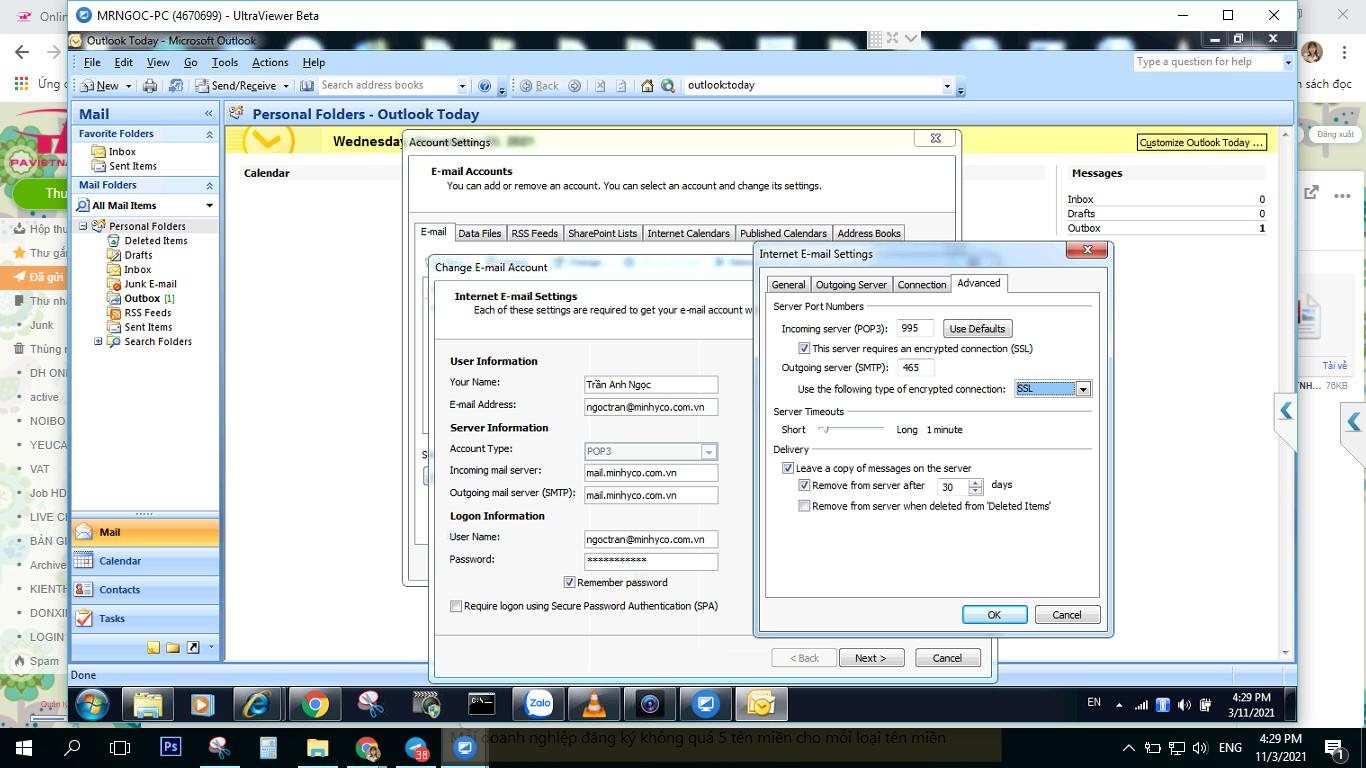Expand Search Folders tree node
The height and width of the screenshot is (768, 1366).
pyautogui.click(x=98, y=341)
